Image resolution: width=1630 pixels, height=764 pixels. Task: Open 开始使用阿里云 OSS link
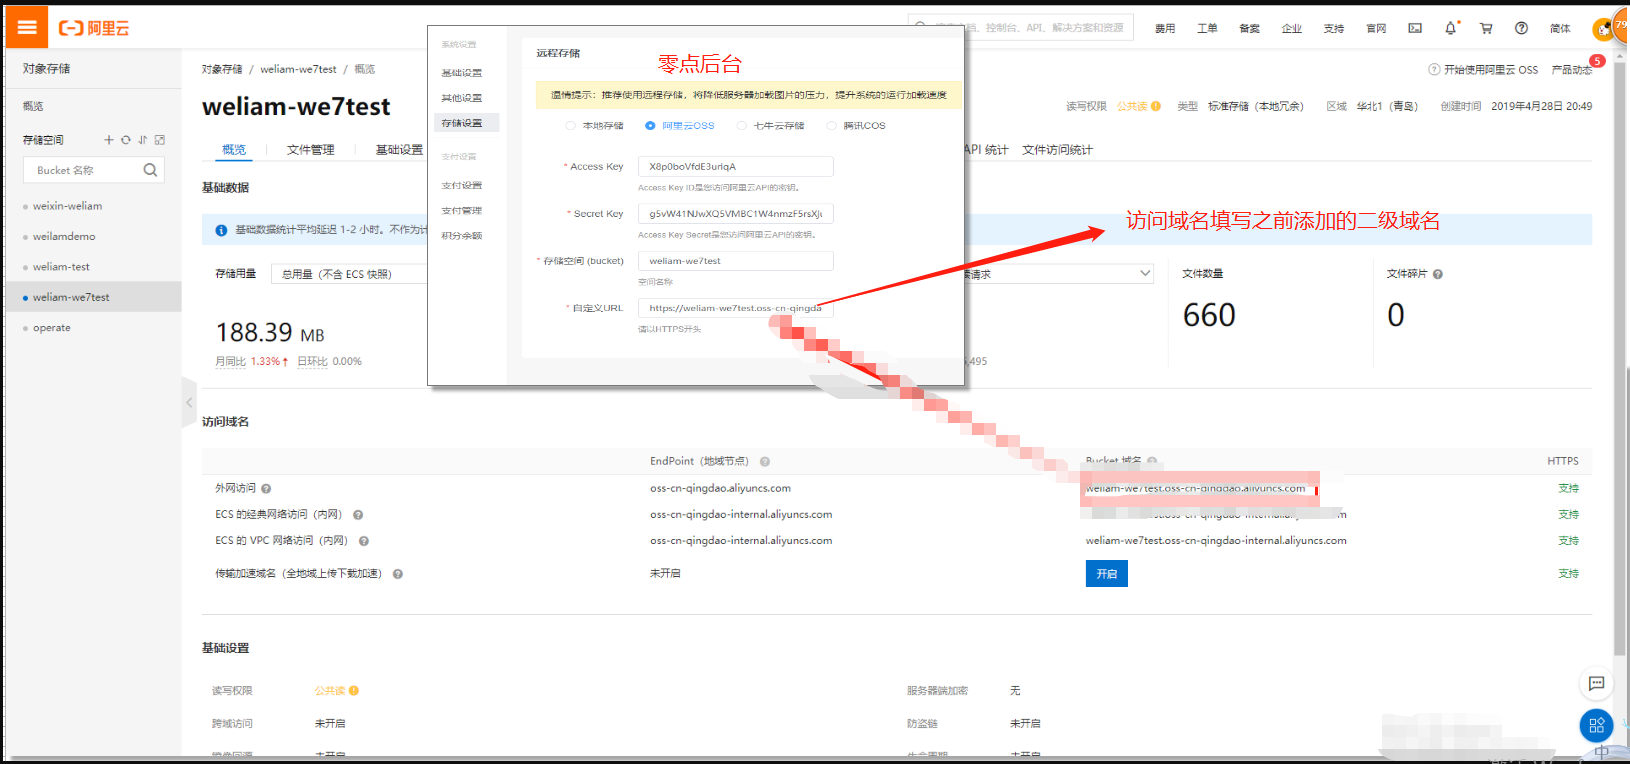click(1491, 70)
